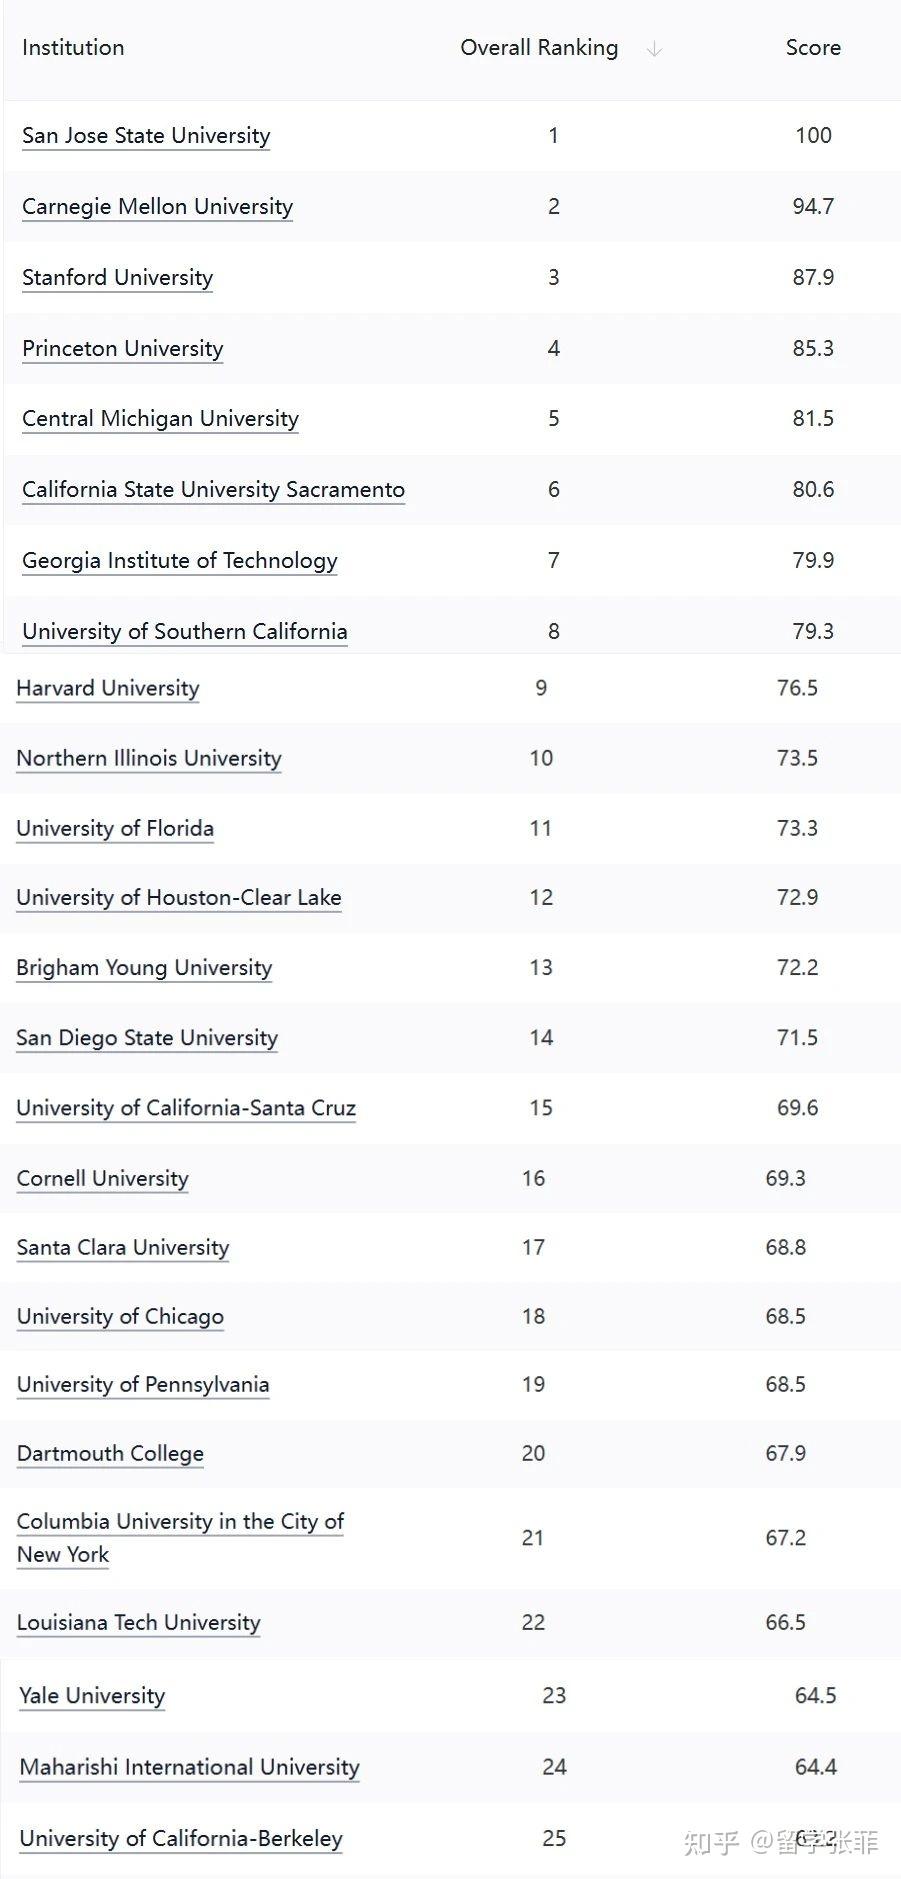Visit Maharishi International University link
The image size is (901, 1879).
coord(189,1768)
